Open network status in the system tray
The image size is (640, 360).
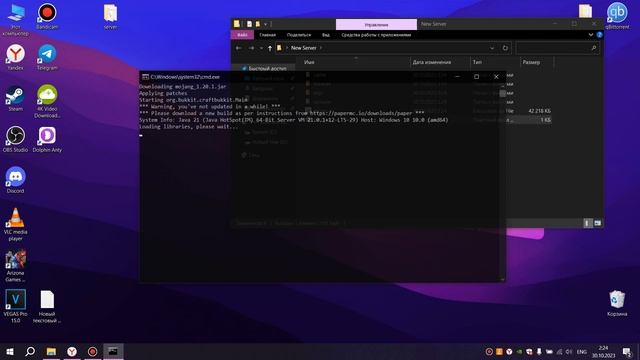tap(559, 351)
